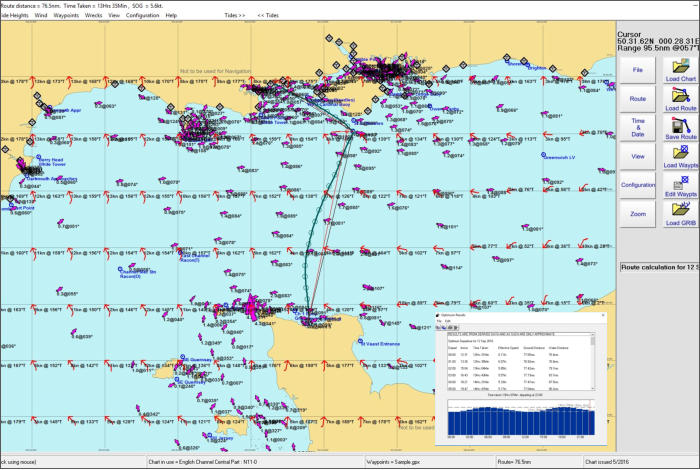Advance tides with Tides >> button
This screenshot has height=470, width=700.
point(235,16)
